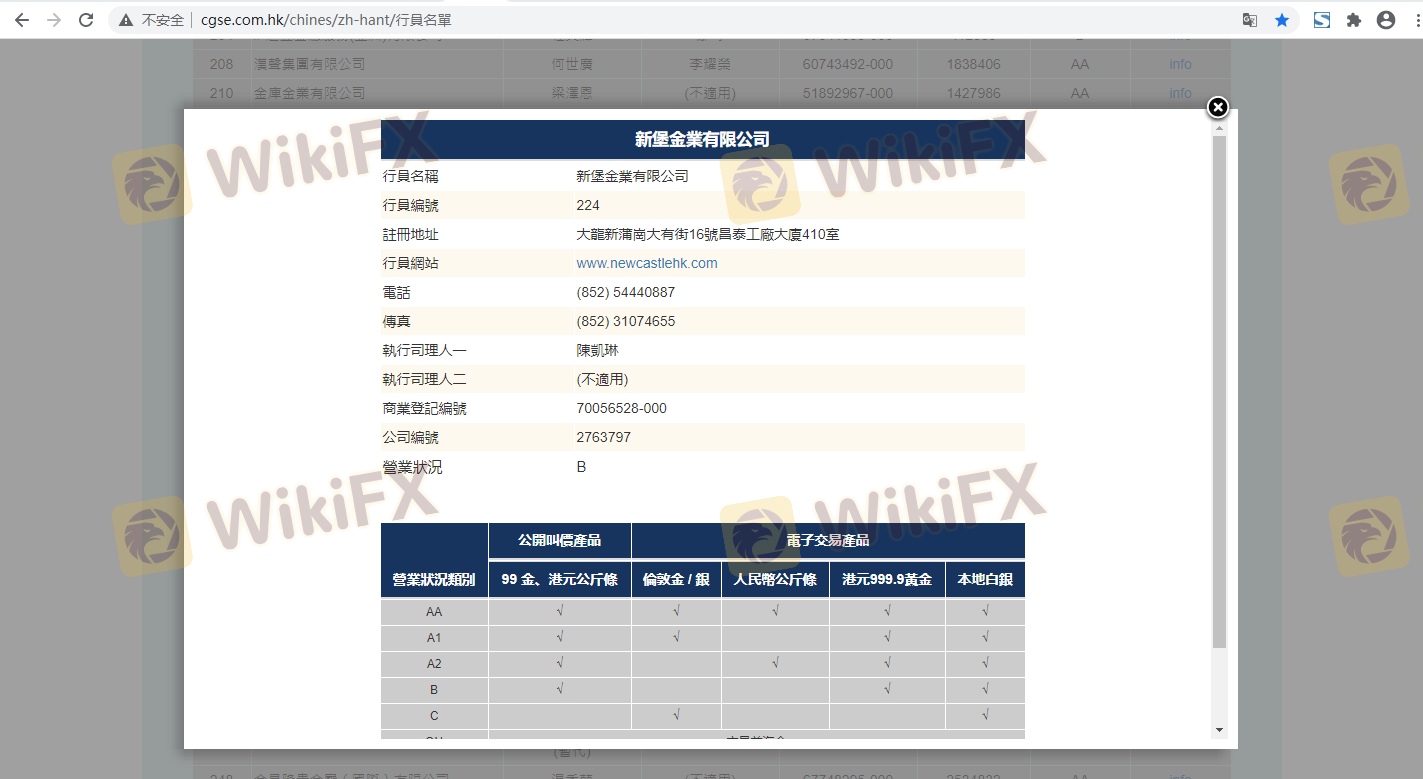
Task: Select the company number 2763797
Action: (603, 437)
